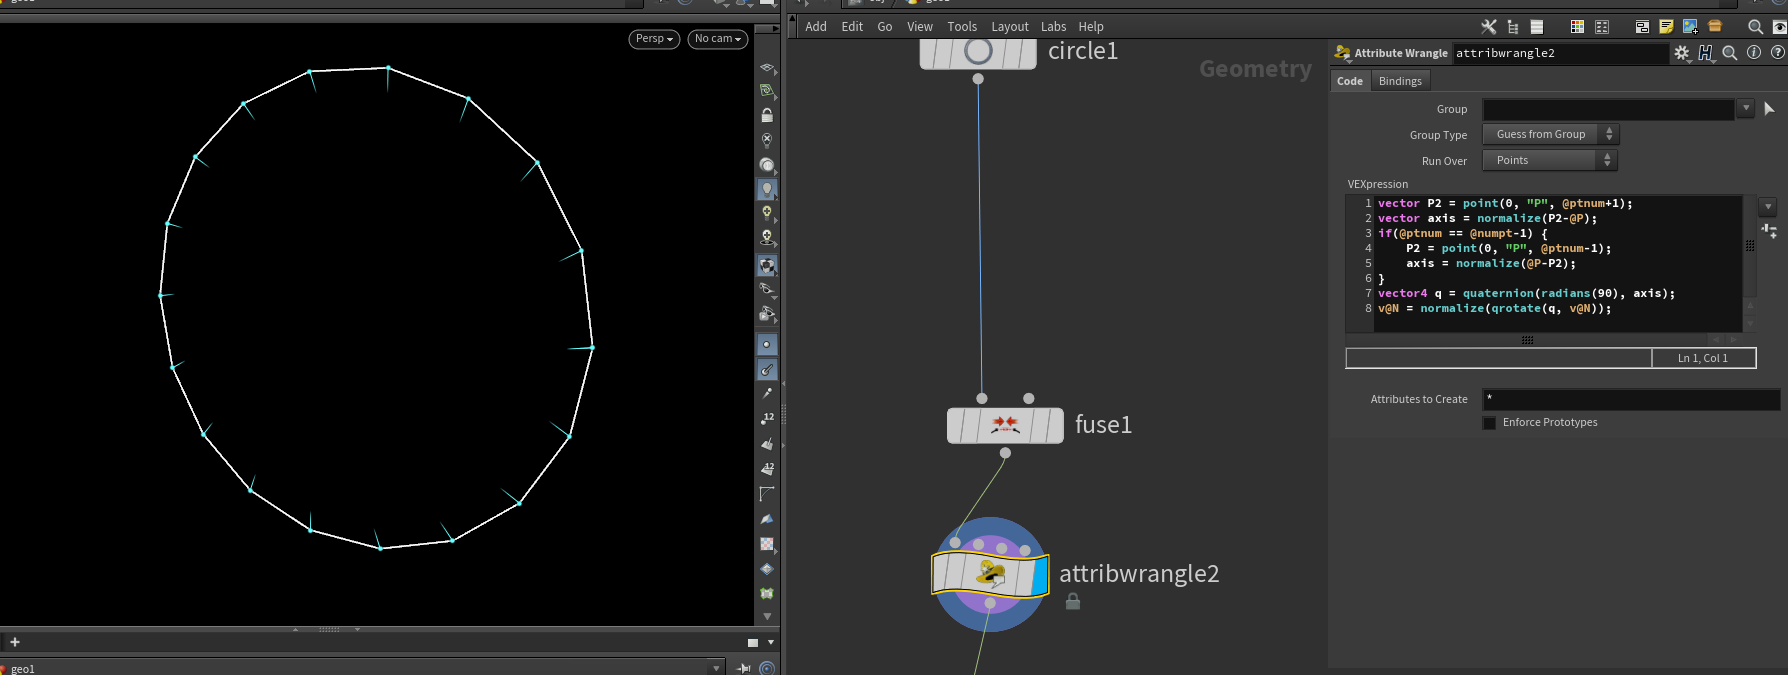Screen dimensions: 1788x675
Task: Toggle display normals icon in viewport toolbar
Action: coord(767,370)
